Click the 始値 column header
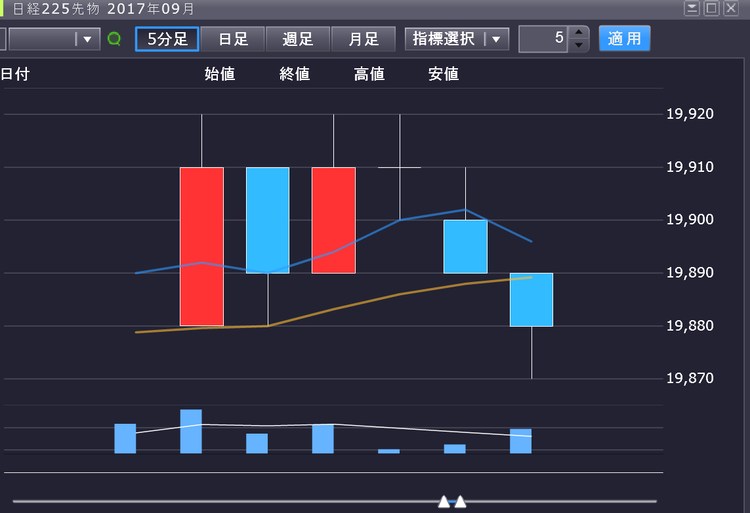Viewport: 750px width, 513px height. 220,74
